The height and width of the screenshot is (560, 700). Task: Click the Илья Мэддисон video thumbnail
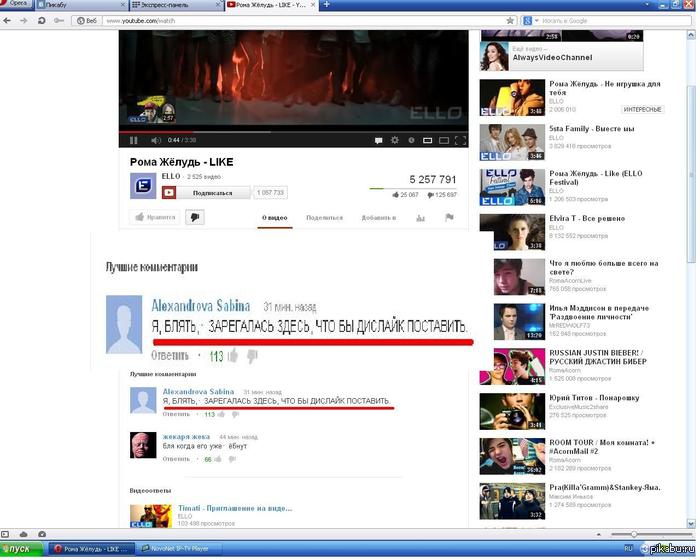pyautogui.click(x=519, y=322)
